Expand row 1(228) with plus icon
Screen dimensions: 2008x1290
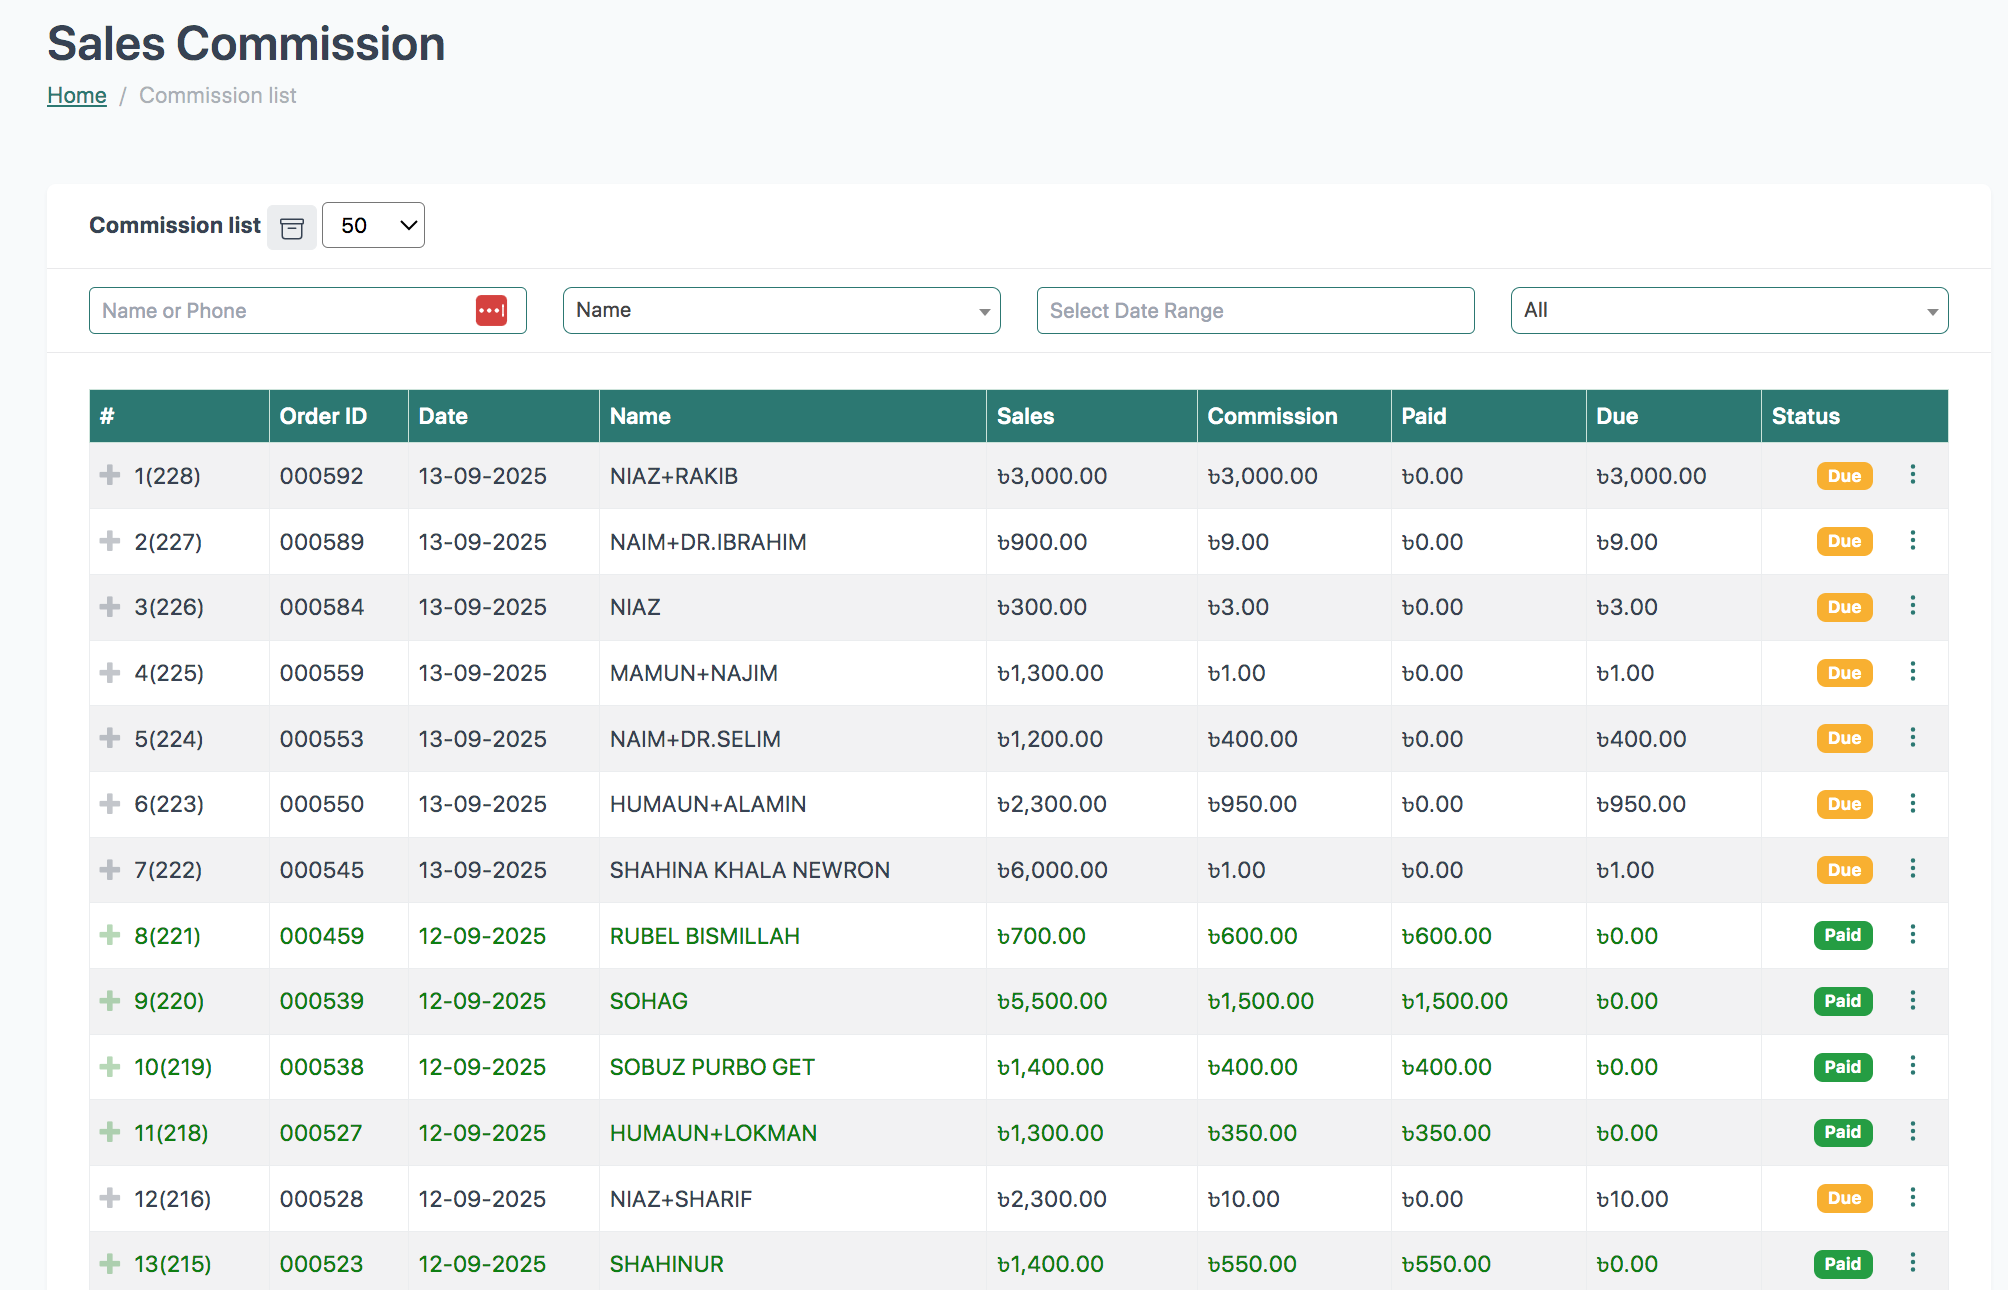pos(110,475)
